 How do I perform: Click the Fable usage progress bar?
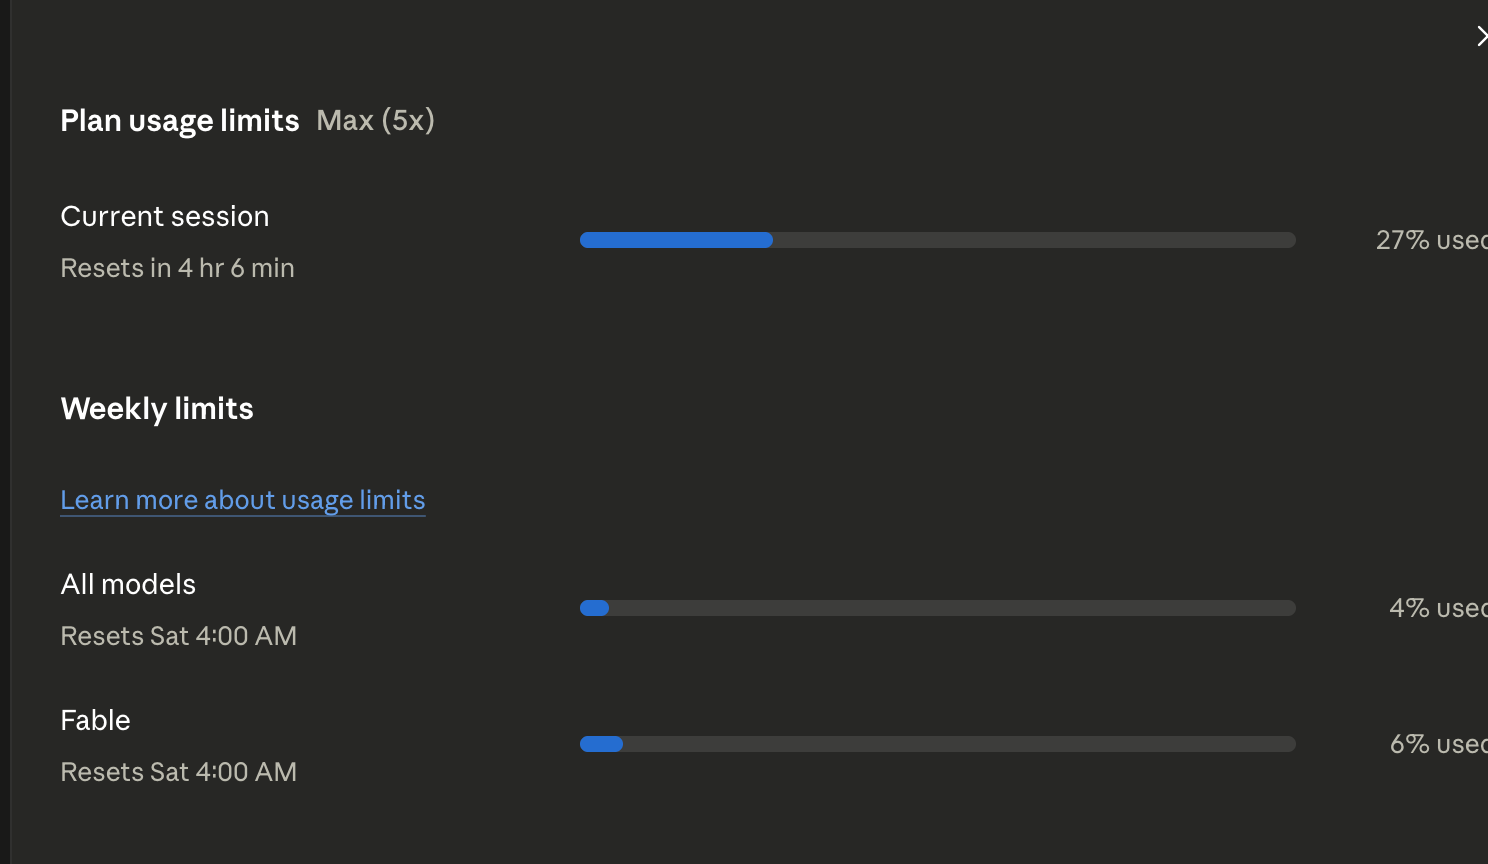938,744
